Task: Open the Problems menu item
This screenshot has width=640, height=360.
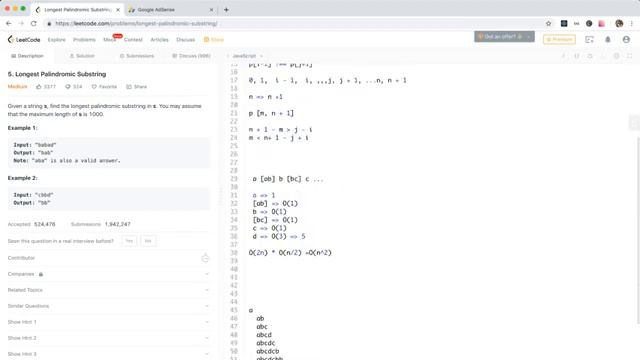Action: coord(84,40)
